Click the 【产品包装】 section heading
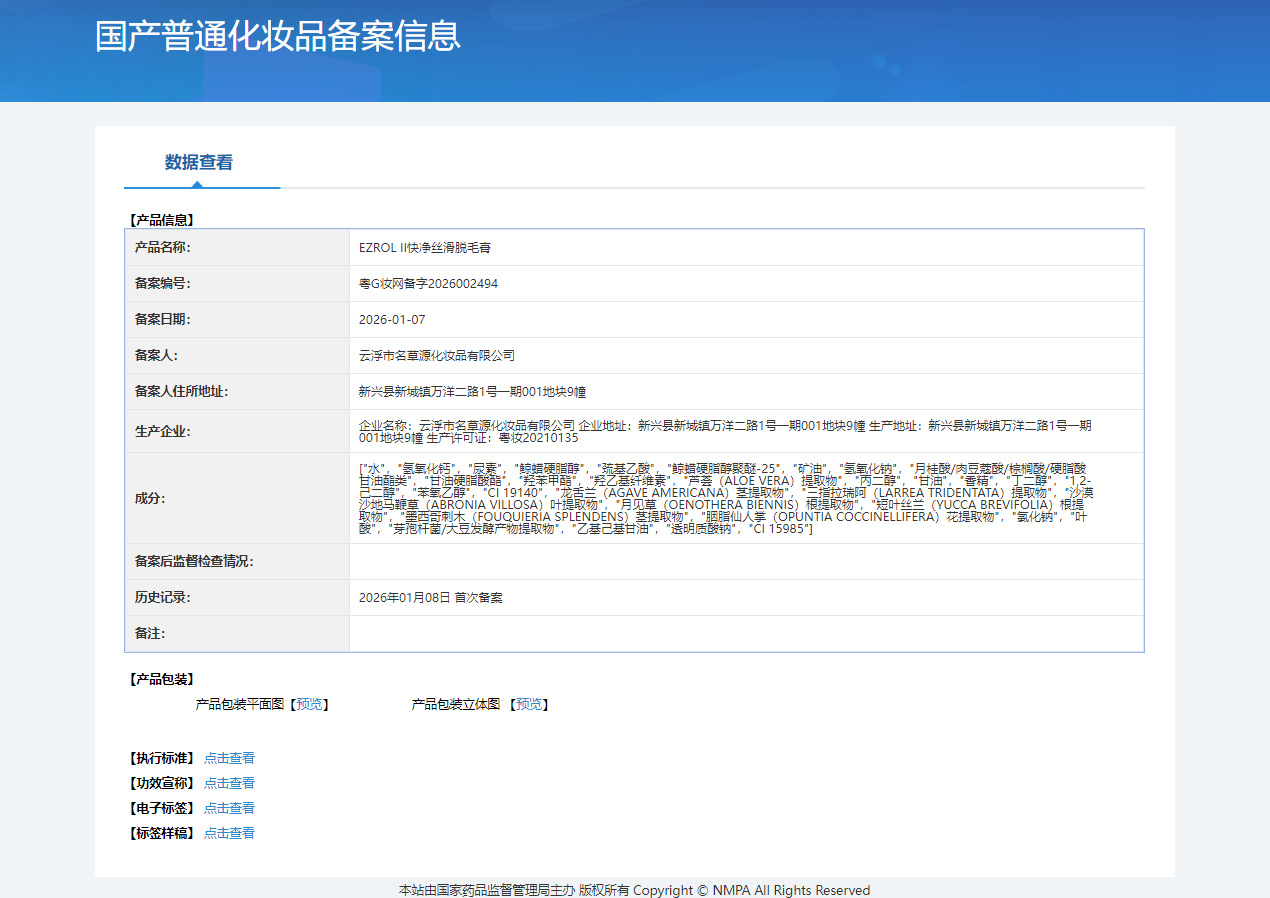 [161, 679]
